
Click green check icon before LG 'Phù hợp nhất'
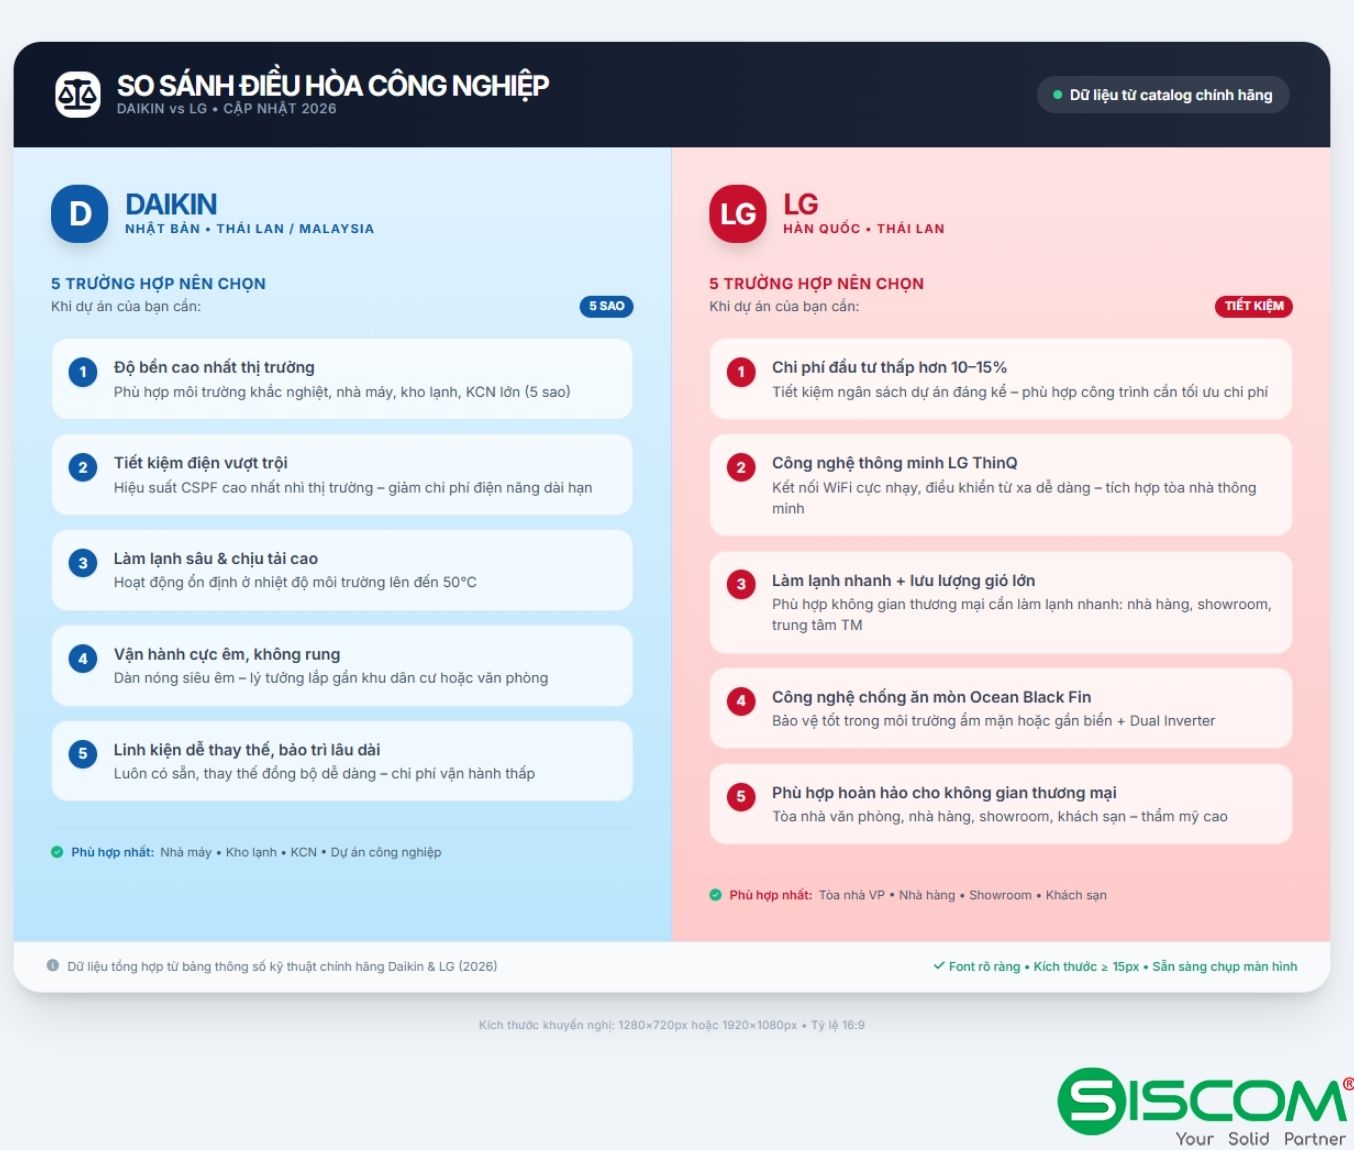coord(715,895)
